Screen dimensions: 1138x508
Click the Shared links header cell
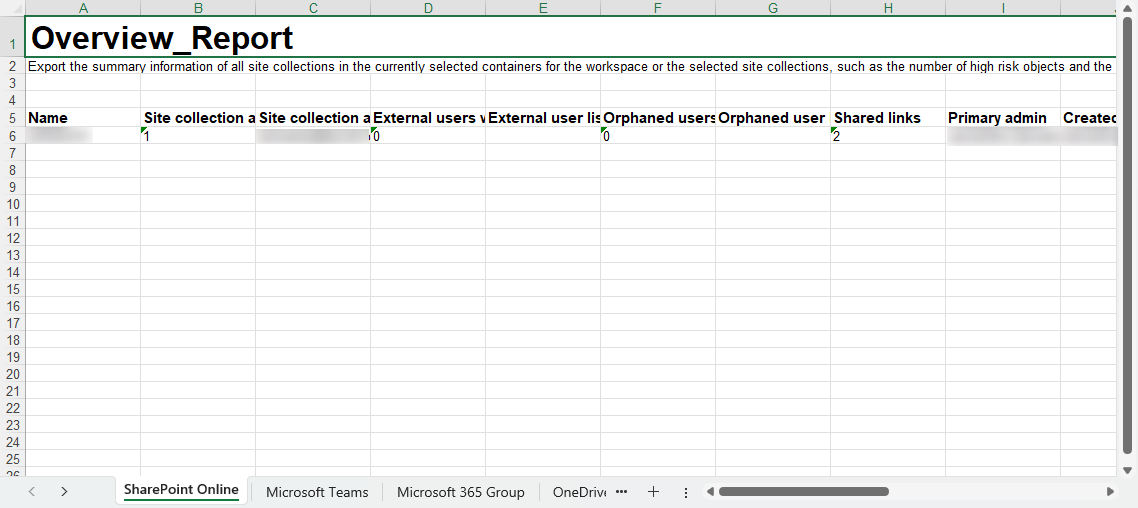tap(888, 118)
